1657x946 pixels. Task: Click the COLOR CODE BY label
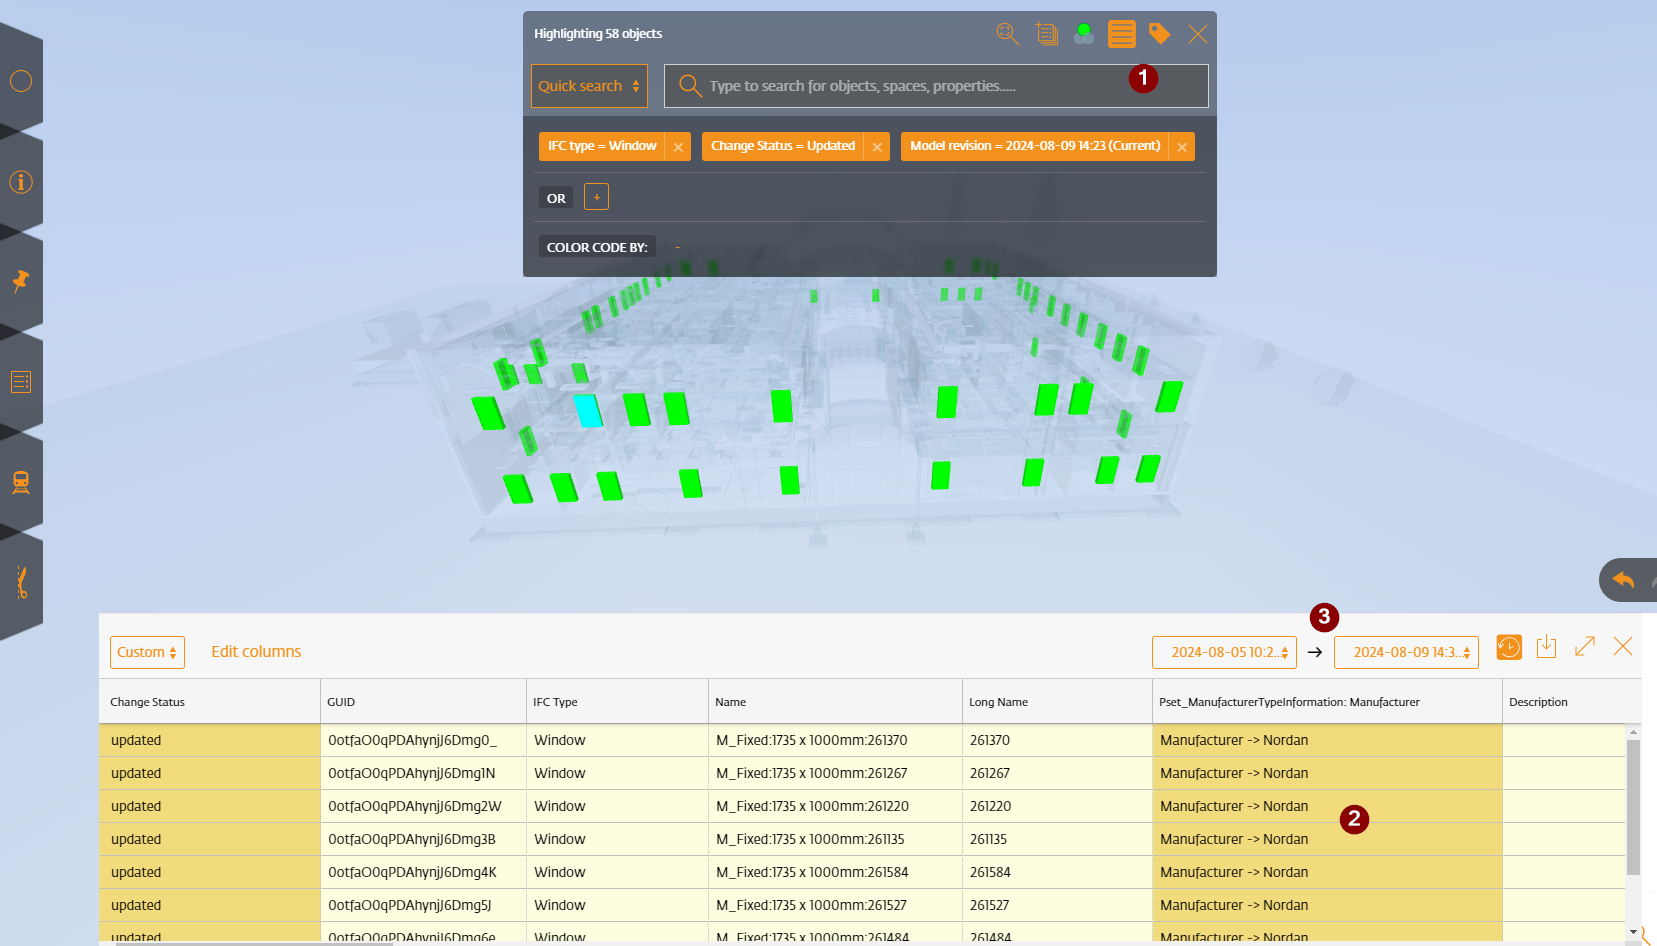point(597,247)
